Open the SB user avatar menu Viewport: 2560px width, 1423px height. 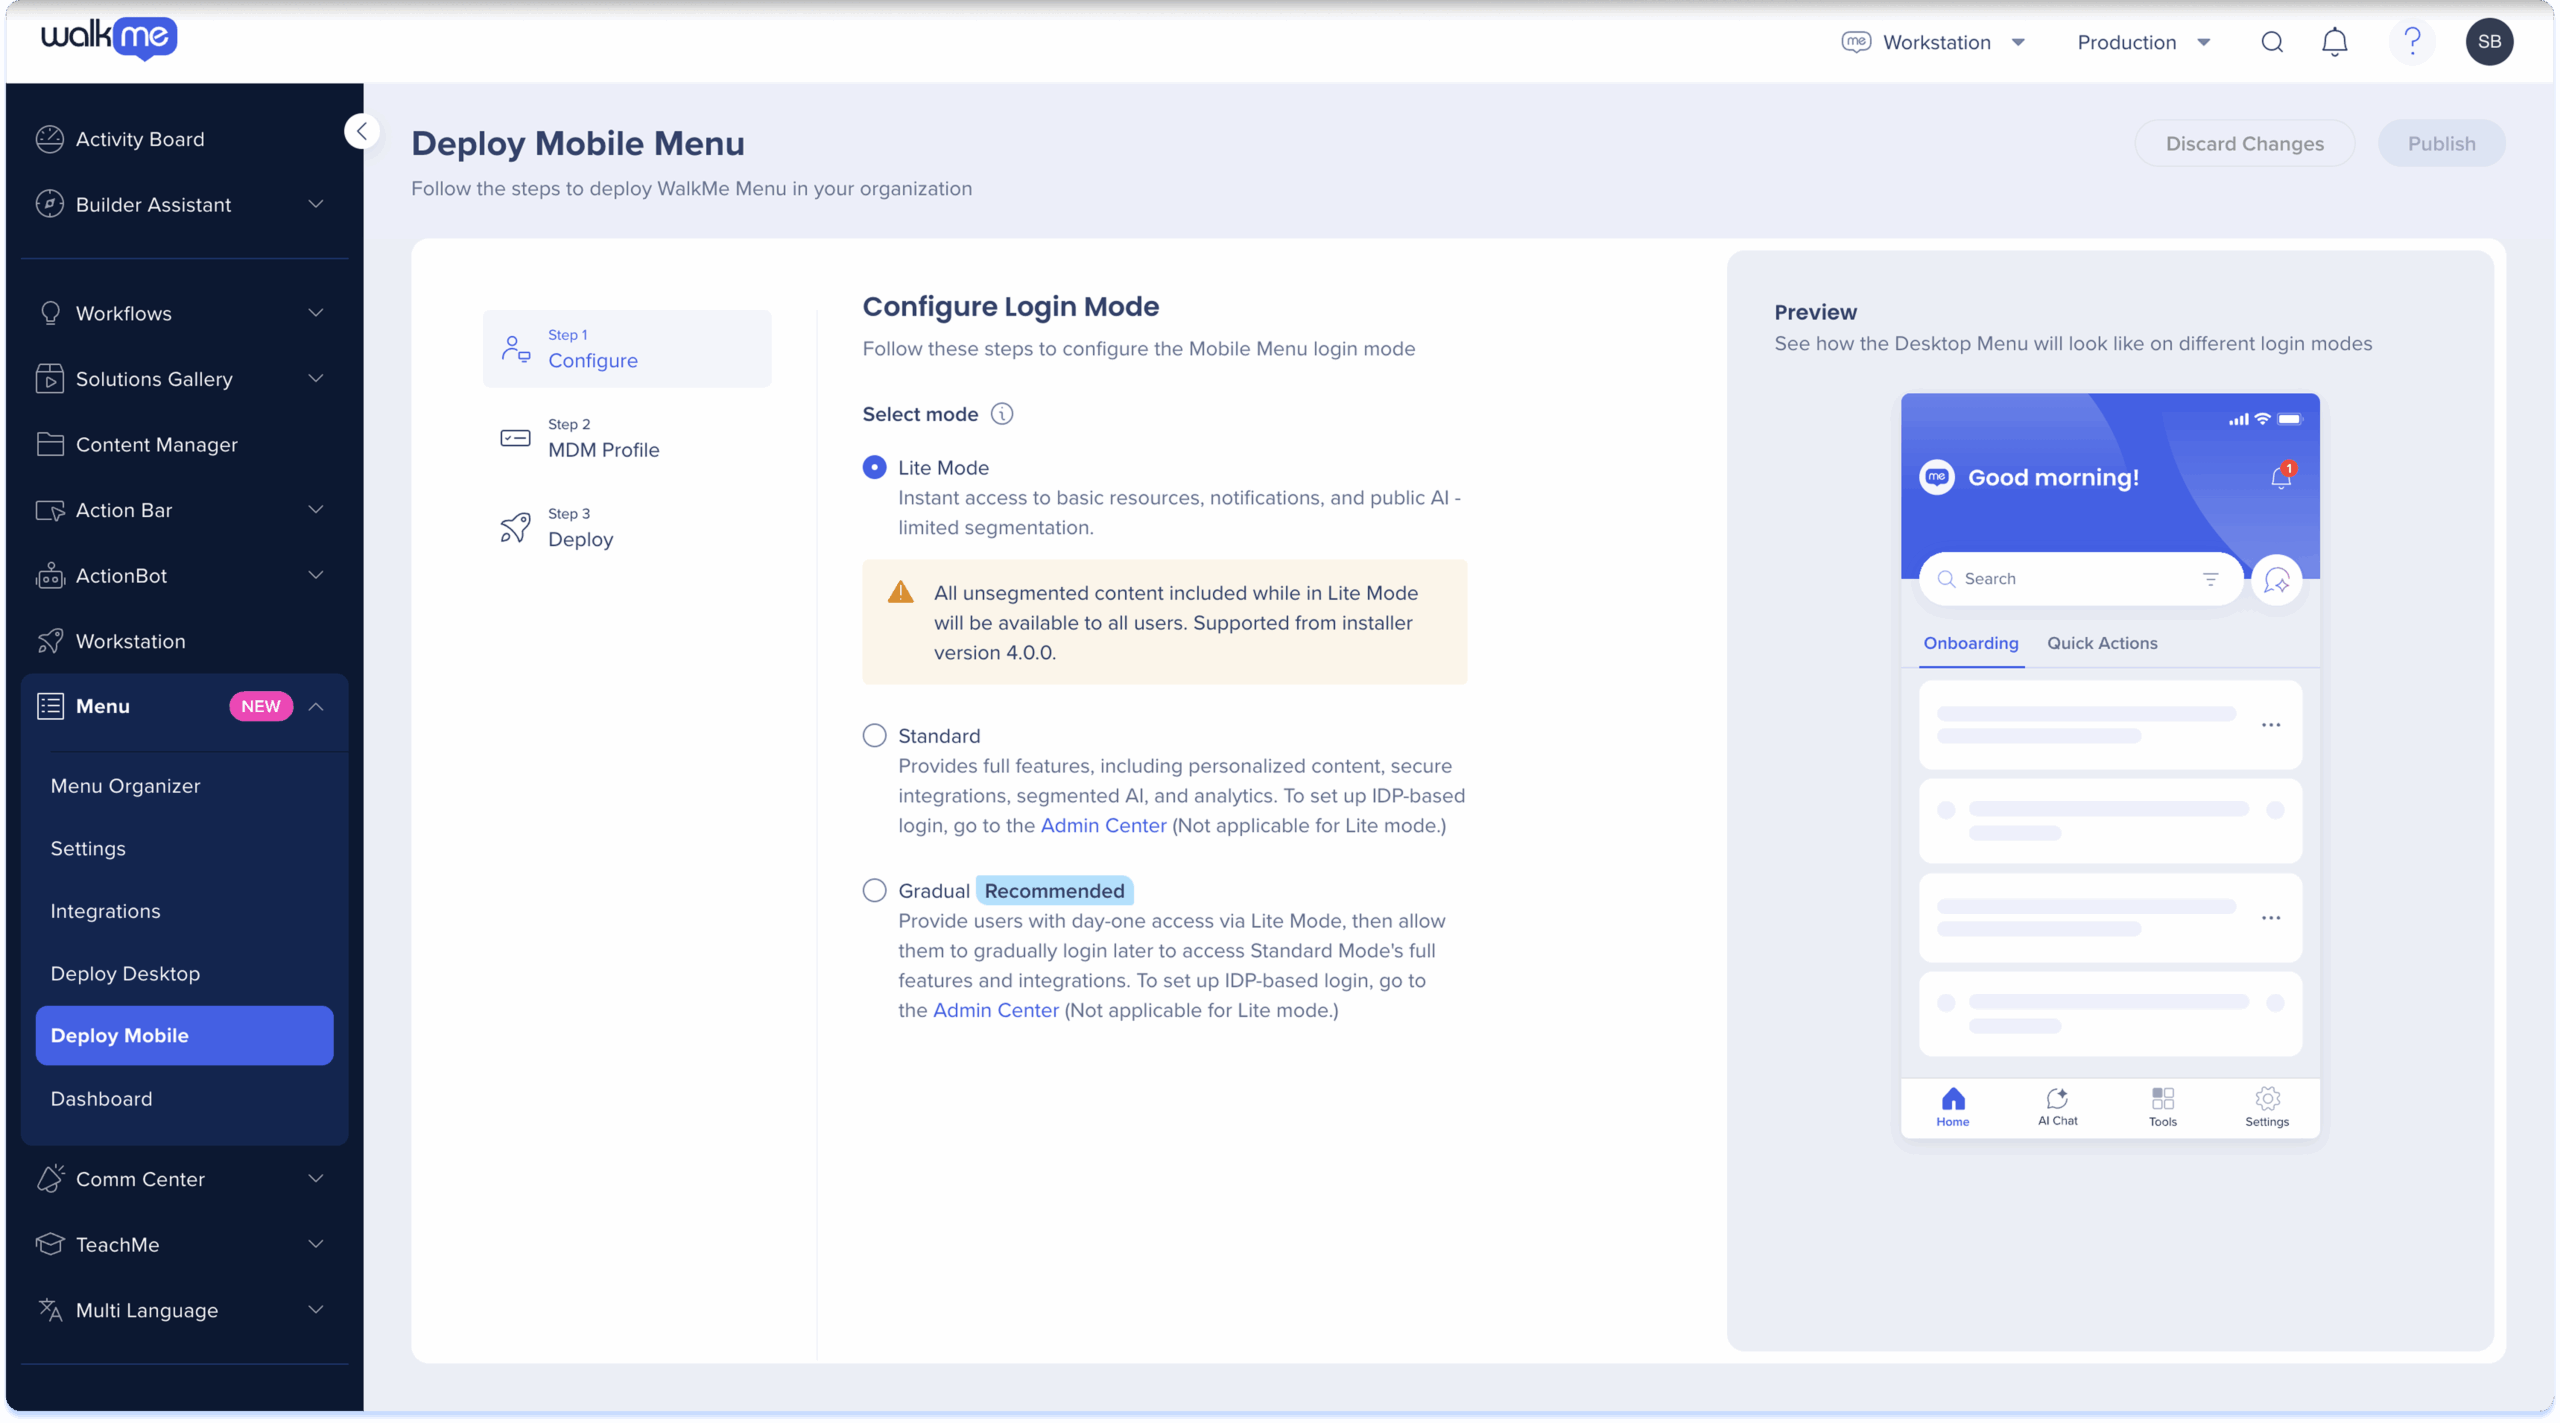pos(2489,42)
